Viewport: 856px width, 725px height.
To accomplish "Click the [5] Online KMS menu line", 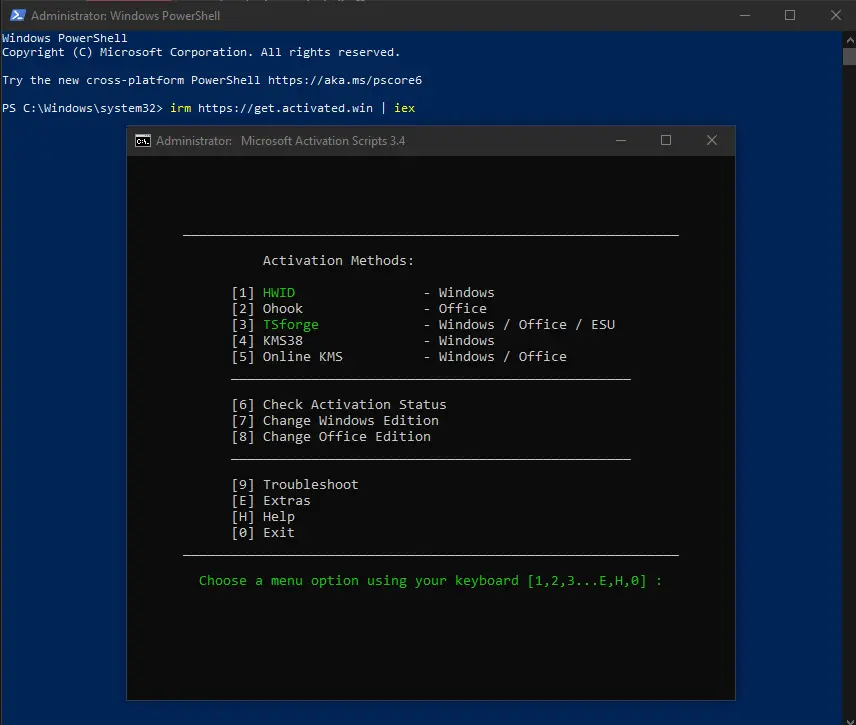I will pyautogui.click(x=399, y=356).
